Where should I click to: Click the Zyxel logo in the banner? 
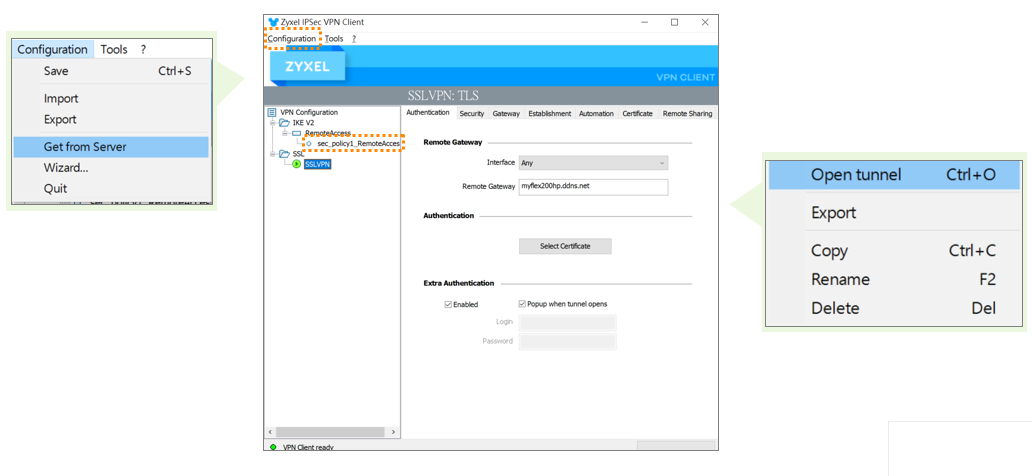[307, 66]
